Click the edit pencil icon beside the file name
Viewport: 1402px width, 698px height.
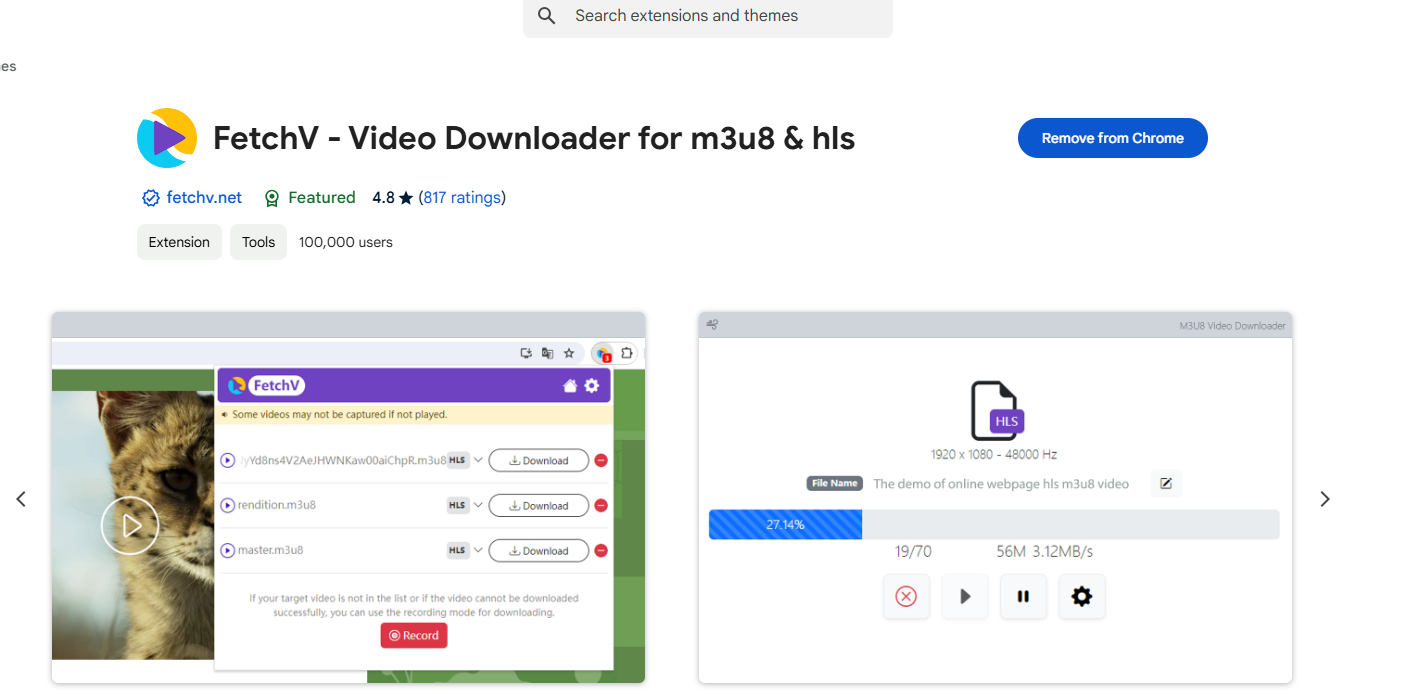pos(1166,484)
